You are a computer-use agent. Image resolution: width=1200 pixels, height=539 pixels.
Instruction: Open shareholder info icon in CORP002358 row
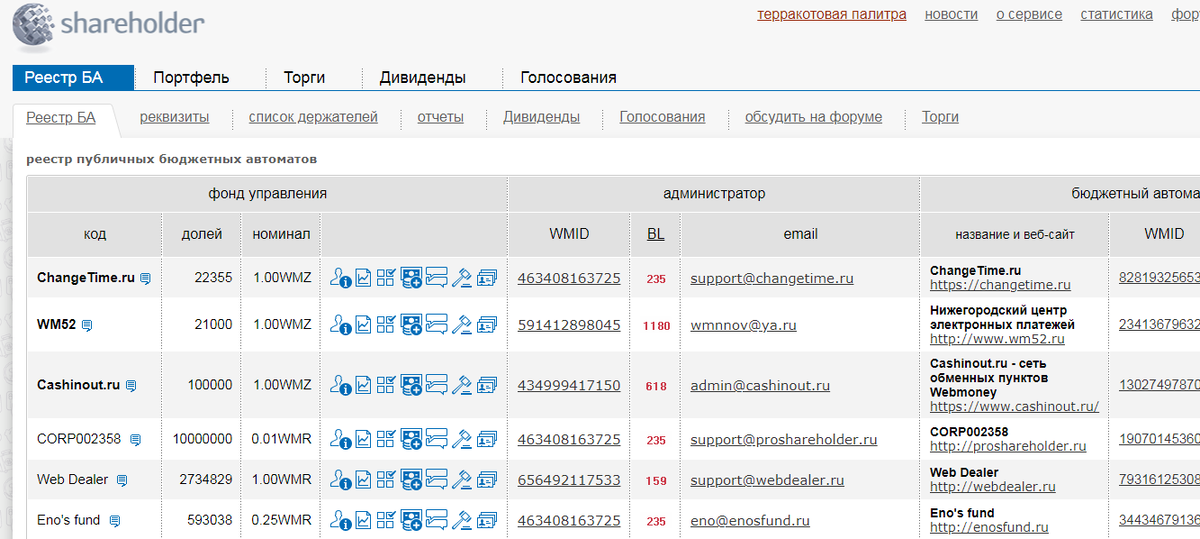pyautogui.click(x=340, y=439)
